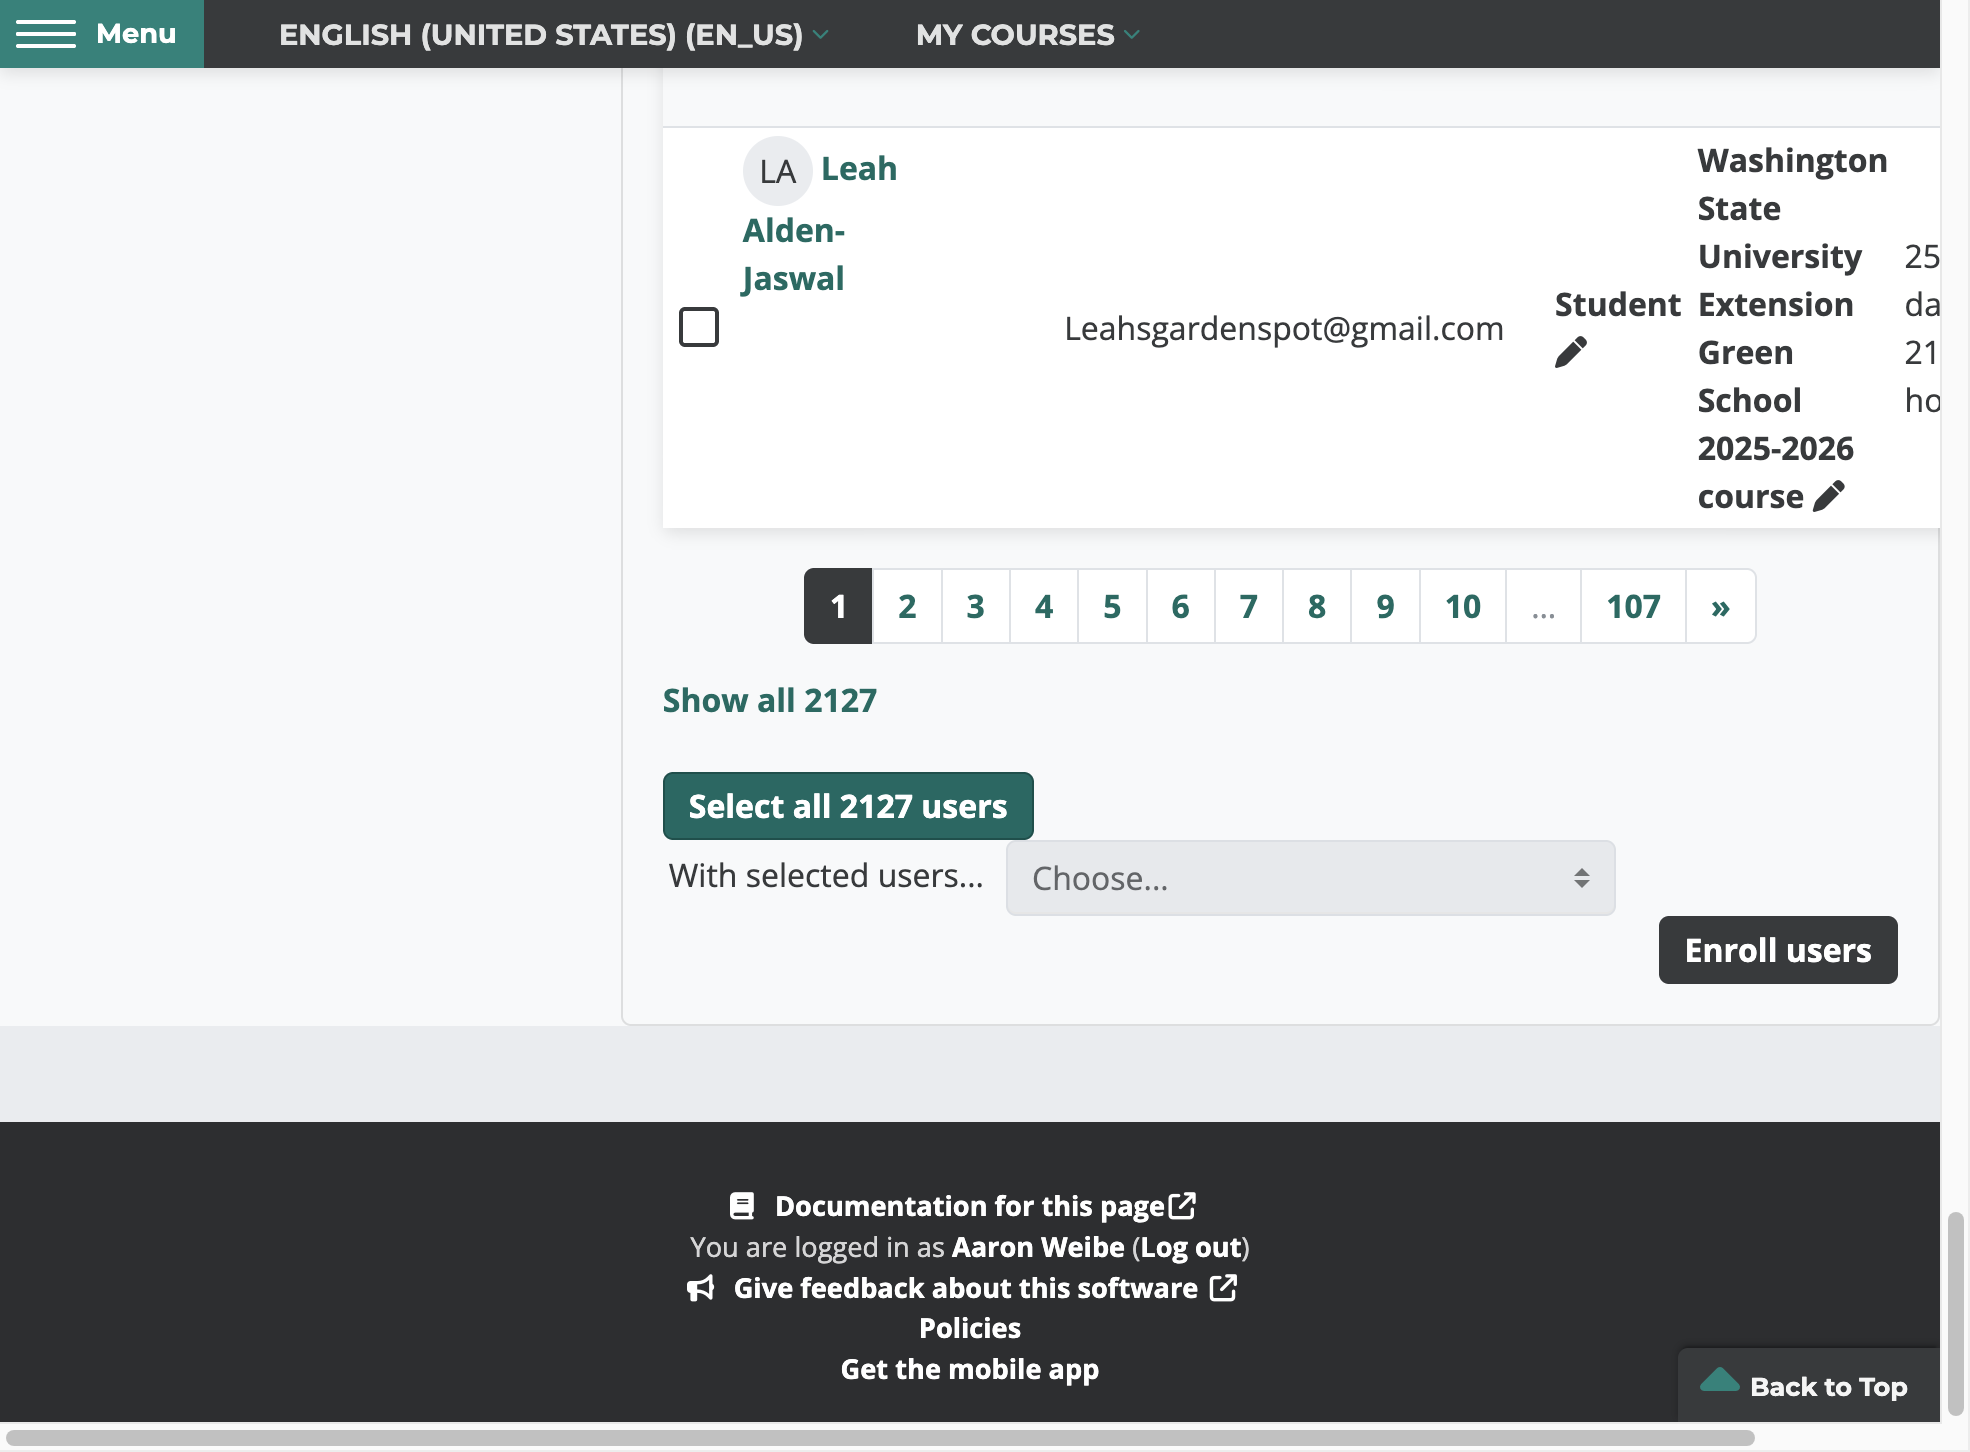Click the Log out link
The height and width of the screenshot is (1452, 1970).
pos(1191,1247)
